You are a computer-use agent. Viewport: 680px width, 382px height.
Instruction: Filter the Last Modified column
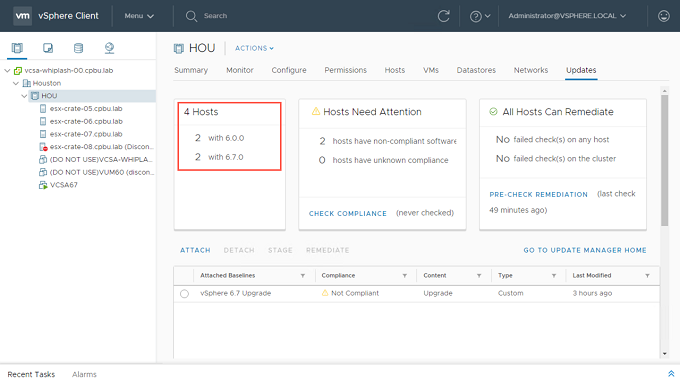pos(647,276)
